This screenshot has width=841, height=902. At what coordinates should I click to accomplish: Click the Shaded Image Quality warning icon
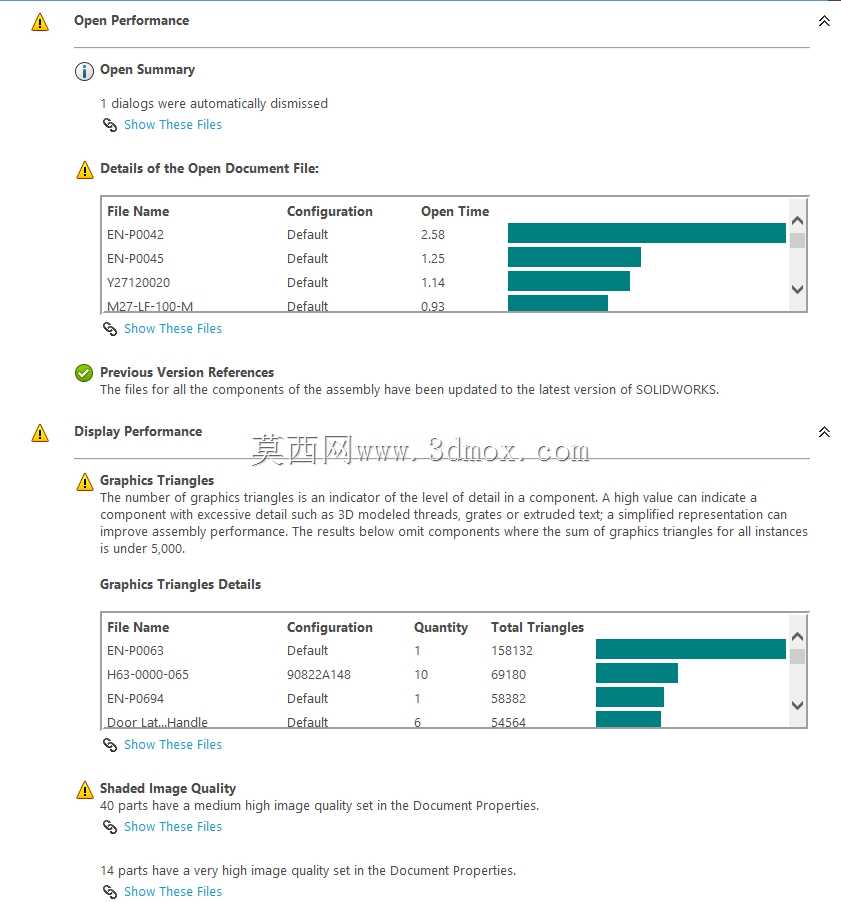[85, 789]
